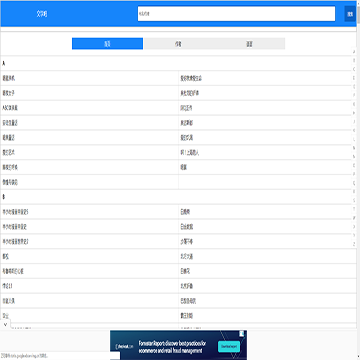The height and width of the screenshot is (360, 360).
Task: Jump to letter Z in alphabet index
Action: click(x=354, y=244)
